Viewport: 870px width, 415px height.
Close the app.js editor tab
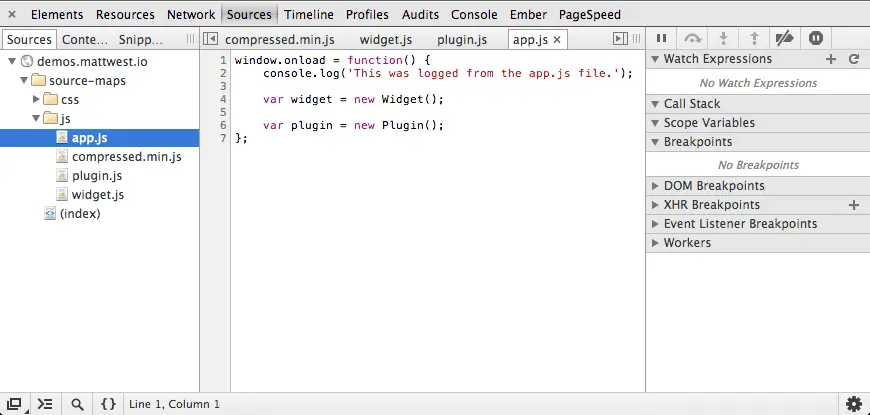(x=557, y=39)
